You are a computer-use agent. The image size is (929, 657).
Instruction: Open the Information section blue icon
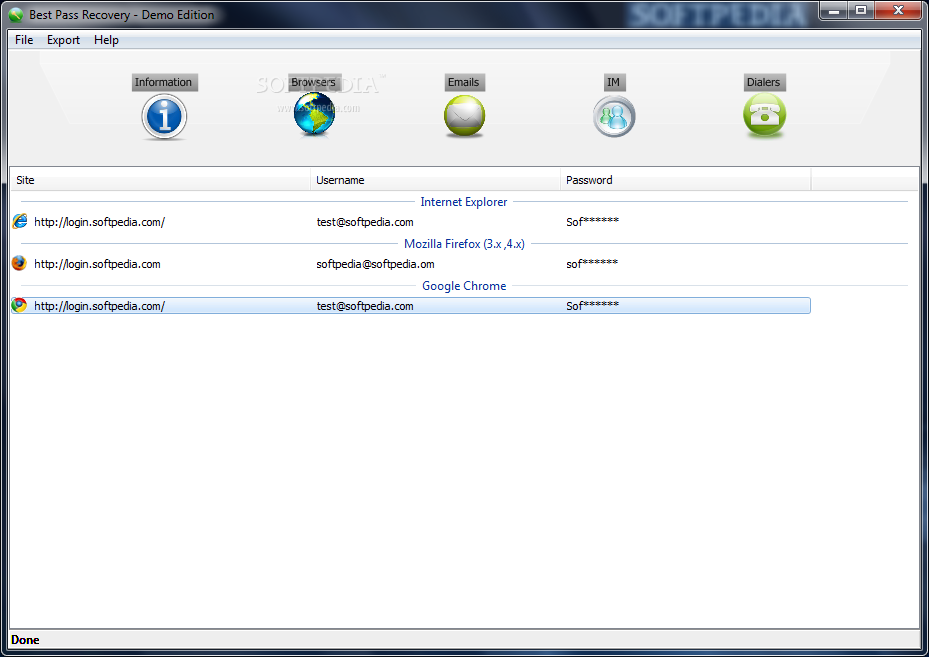(164, 116)
